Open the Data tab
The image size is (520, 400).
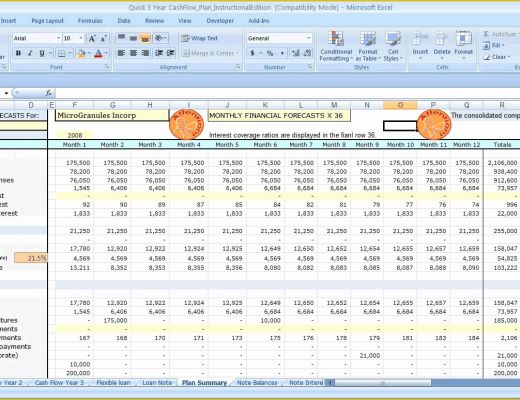coord(124,21)
